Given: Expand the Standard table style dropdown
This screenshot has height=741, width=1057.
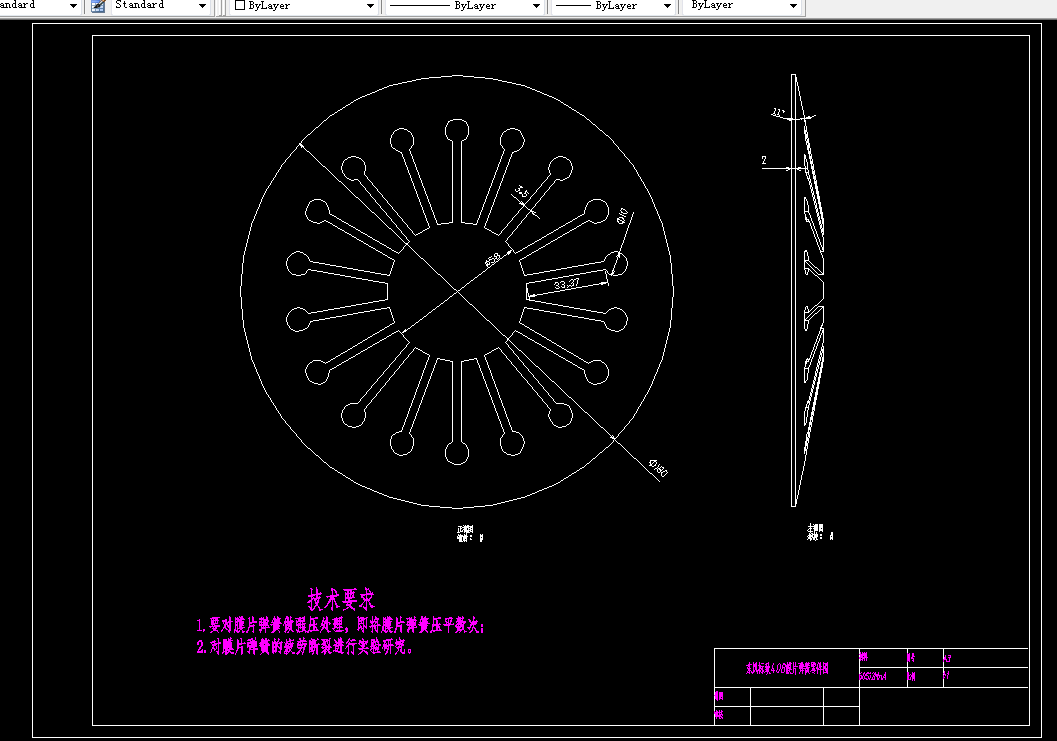Looking at the screenshot, I should pyautogui.click(x=202, y=6).
